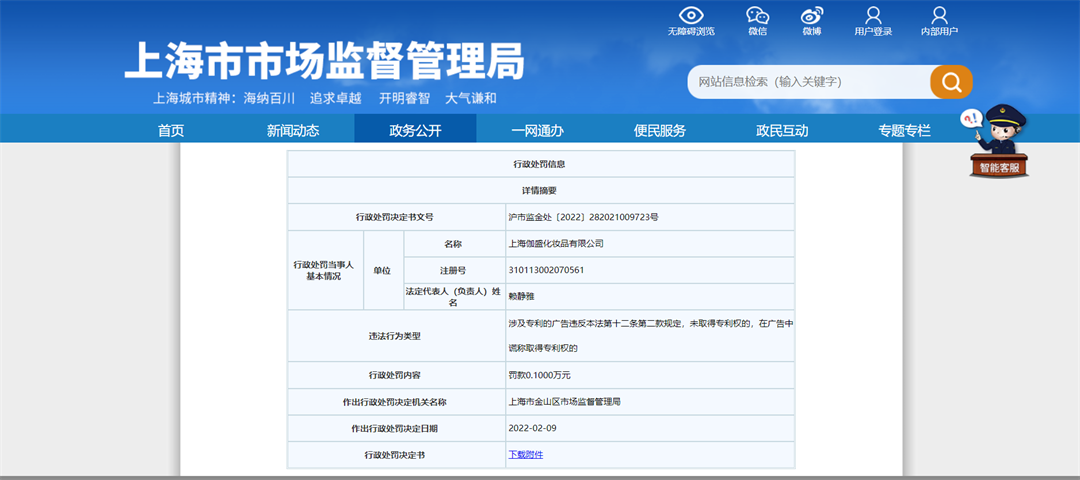Navigate to the 专题专栏 tab
The height and width of the screenshot is (480, 1080).
tap(904, 130)
